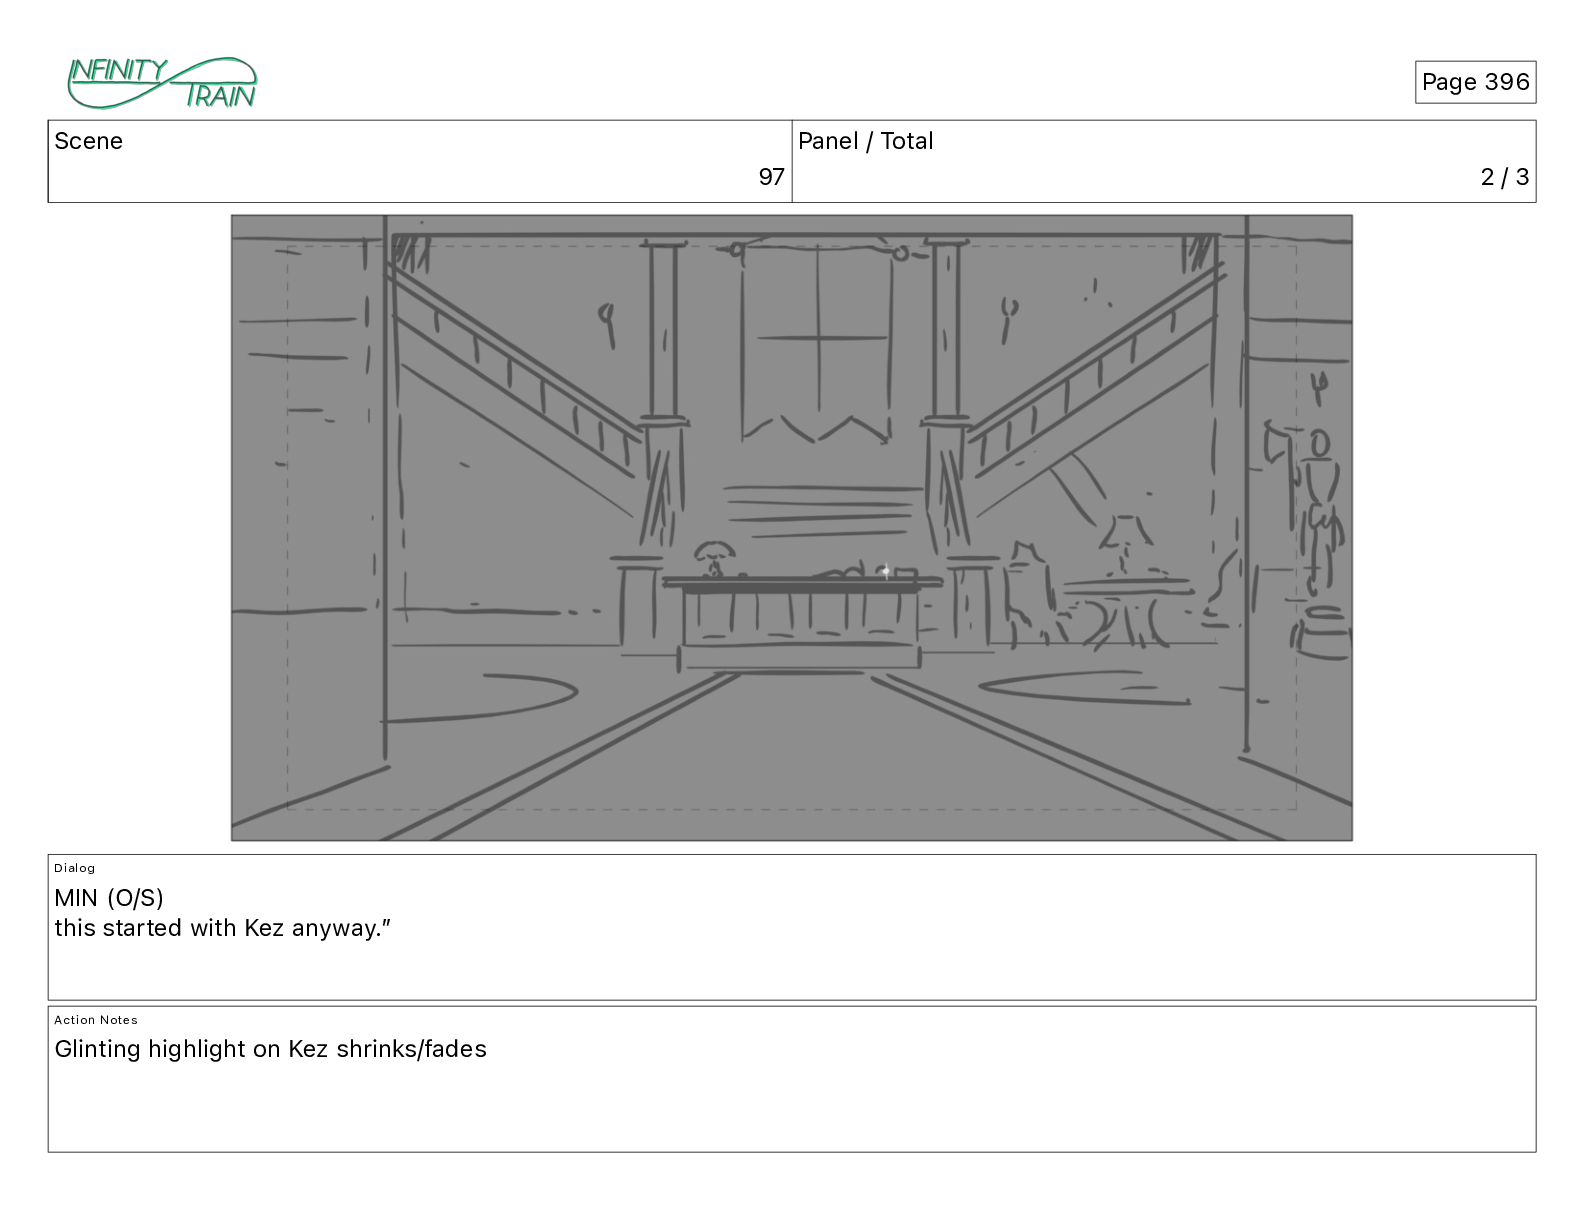Click the Dialog field label
The image size is (1584, 1224).
(75, 868)
